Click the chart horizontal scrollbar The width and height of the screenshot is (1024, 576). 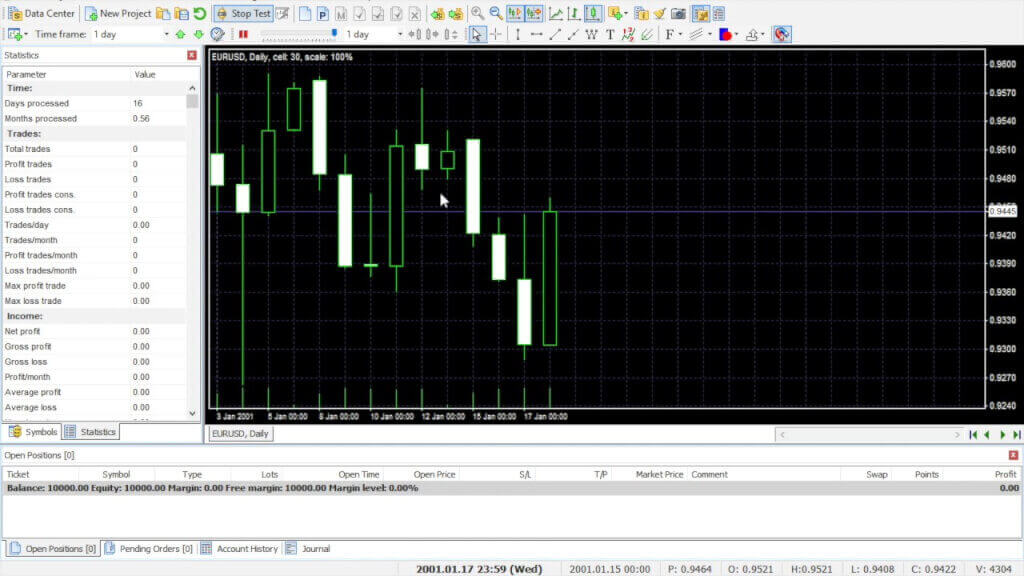click(x=869, y=434)
